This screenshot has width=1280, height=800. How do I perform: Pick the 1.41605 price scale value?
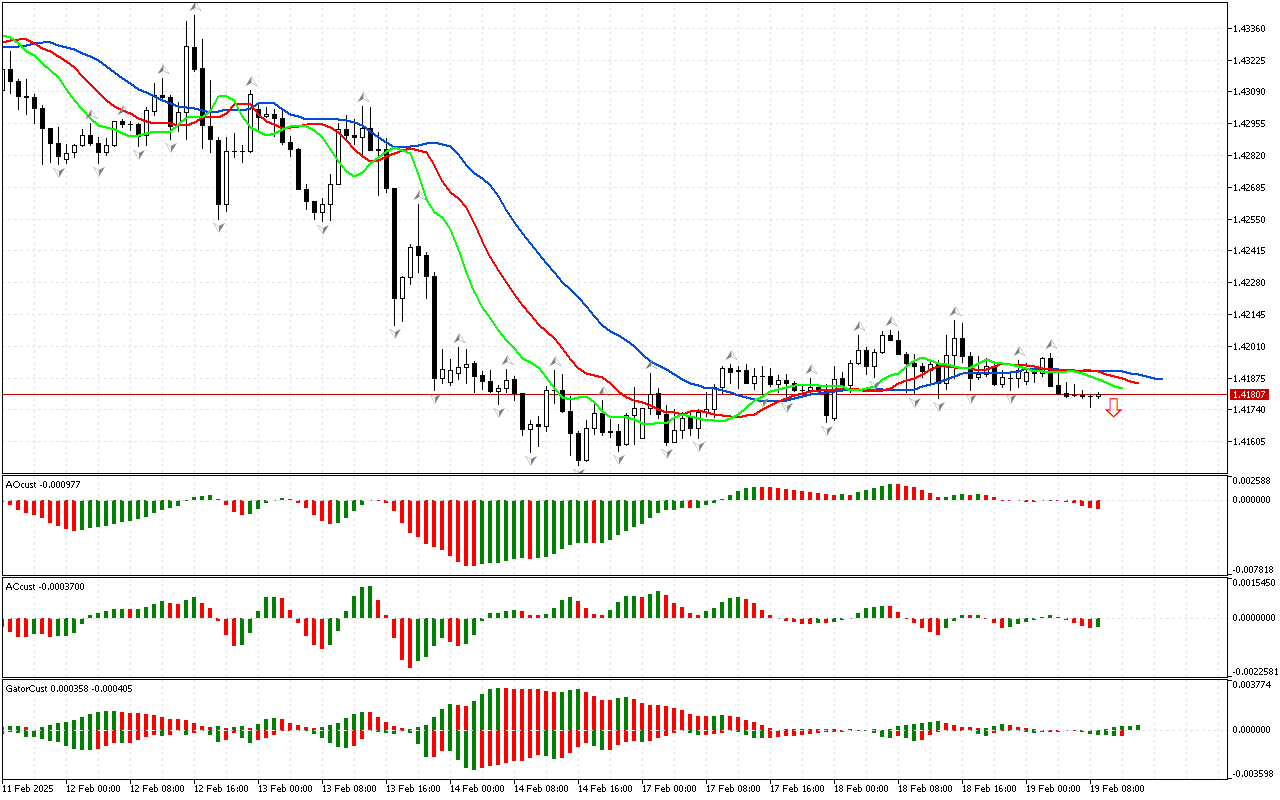tap(1251, 442)
